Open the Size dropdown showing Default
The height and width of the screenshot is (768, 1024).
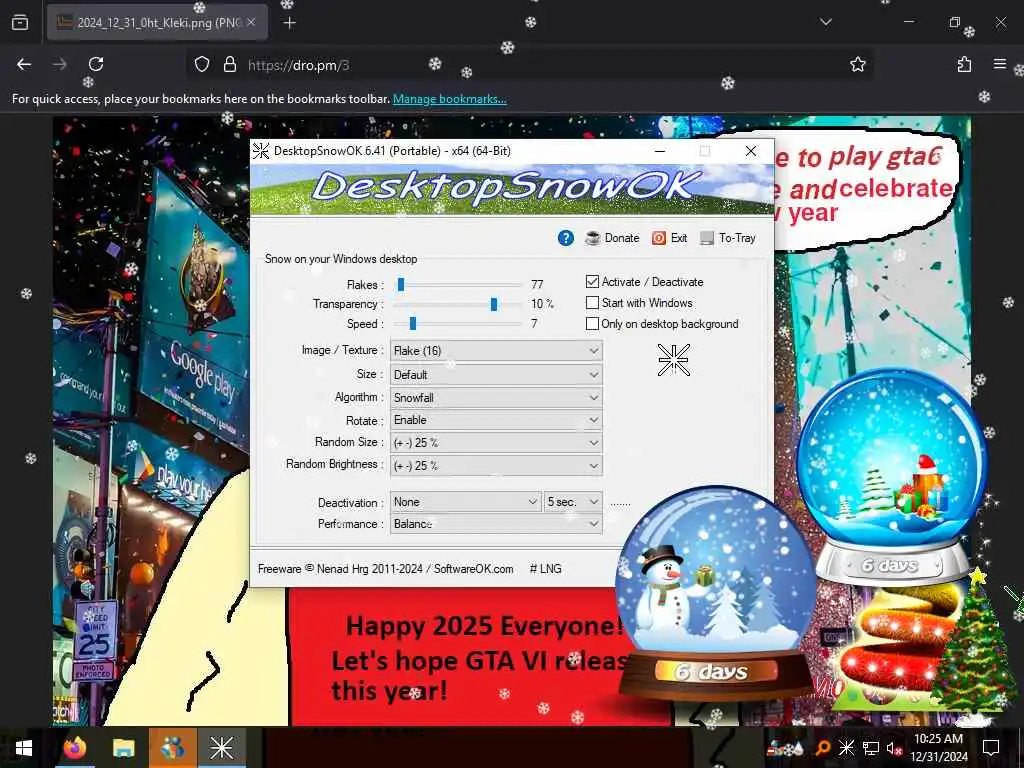click(496, 375)
